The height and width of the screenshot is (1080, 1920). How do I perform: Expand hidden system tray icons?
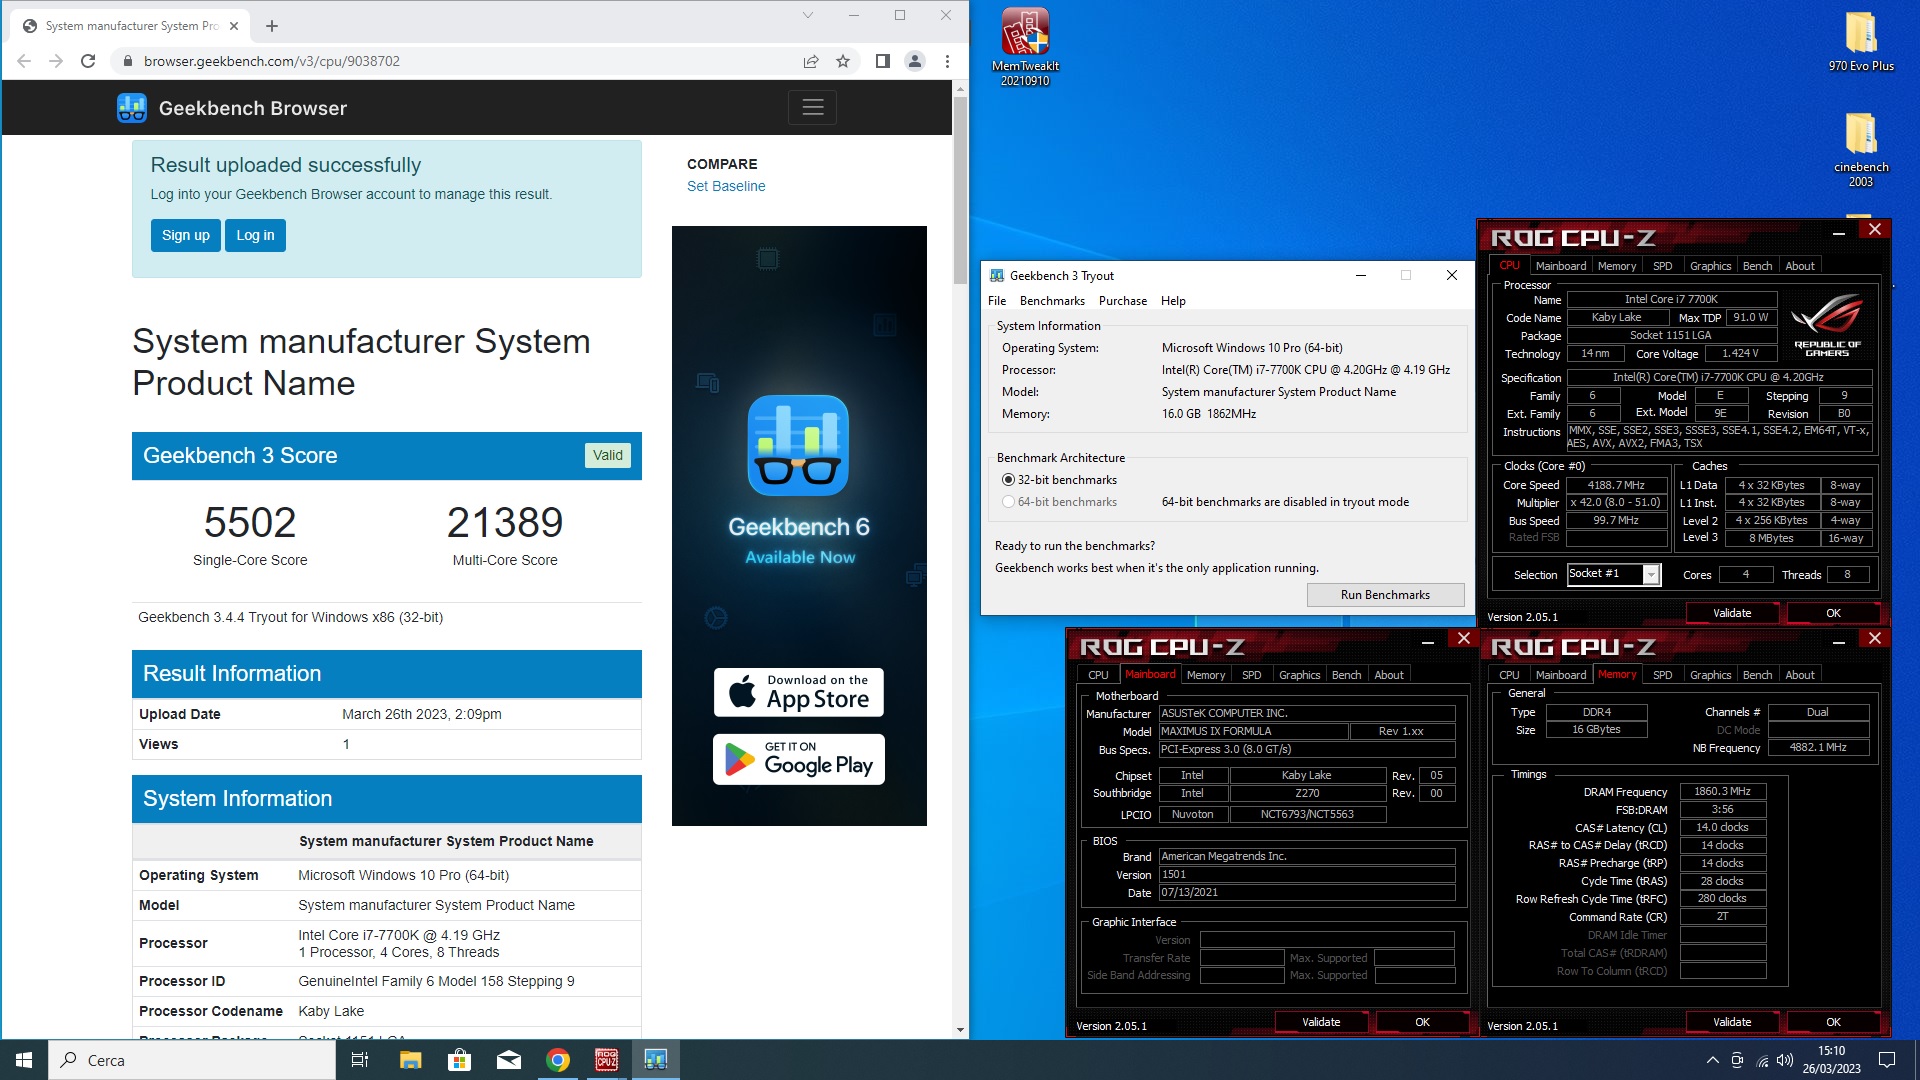click(x=1712, y=1060)
